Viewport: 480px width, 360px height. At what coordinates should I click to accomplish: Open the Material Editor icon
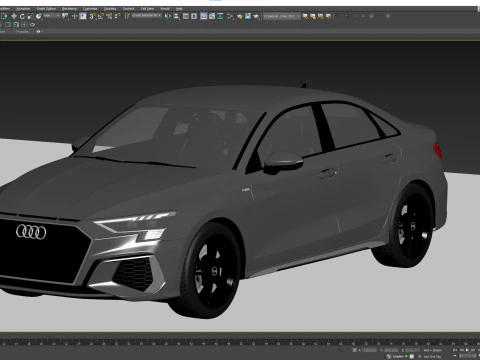[230, 16]
